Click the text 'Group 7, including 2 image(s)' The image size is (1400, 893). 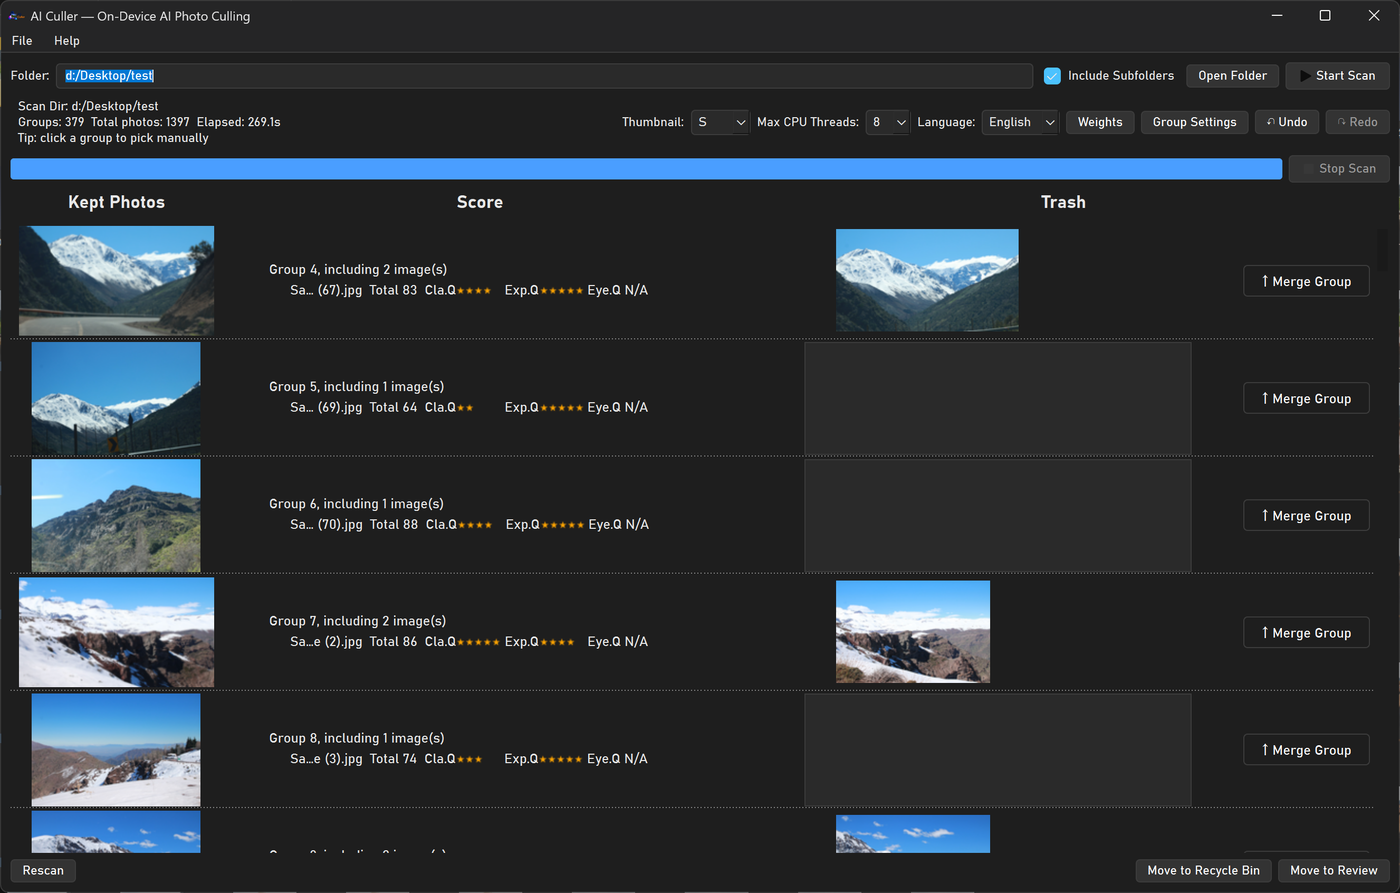358,621
